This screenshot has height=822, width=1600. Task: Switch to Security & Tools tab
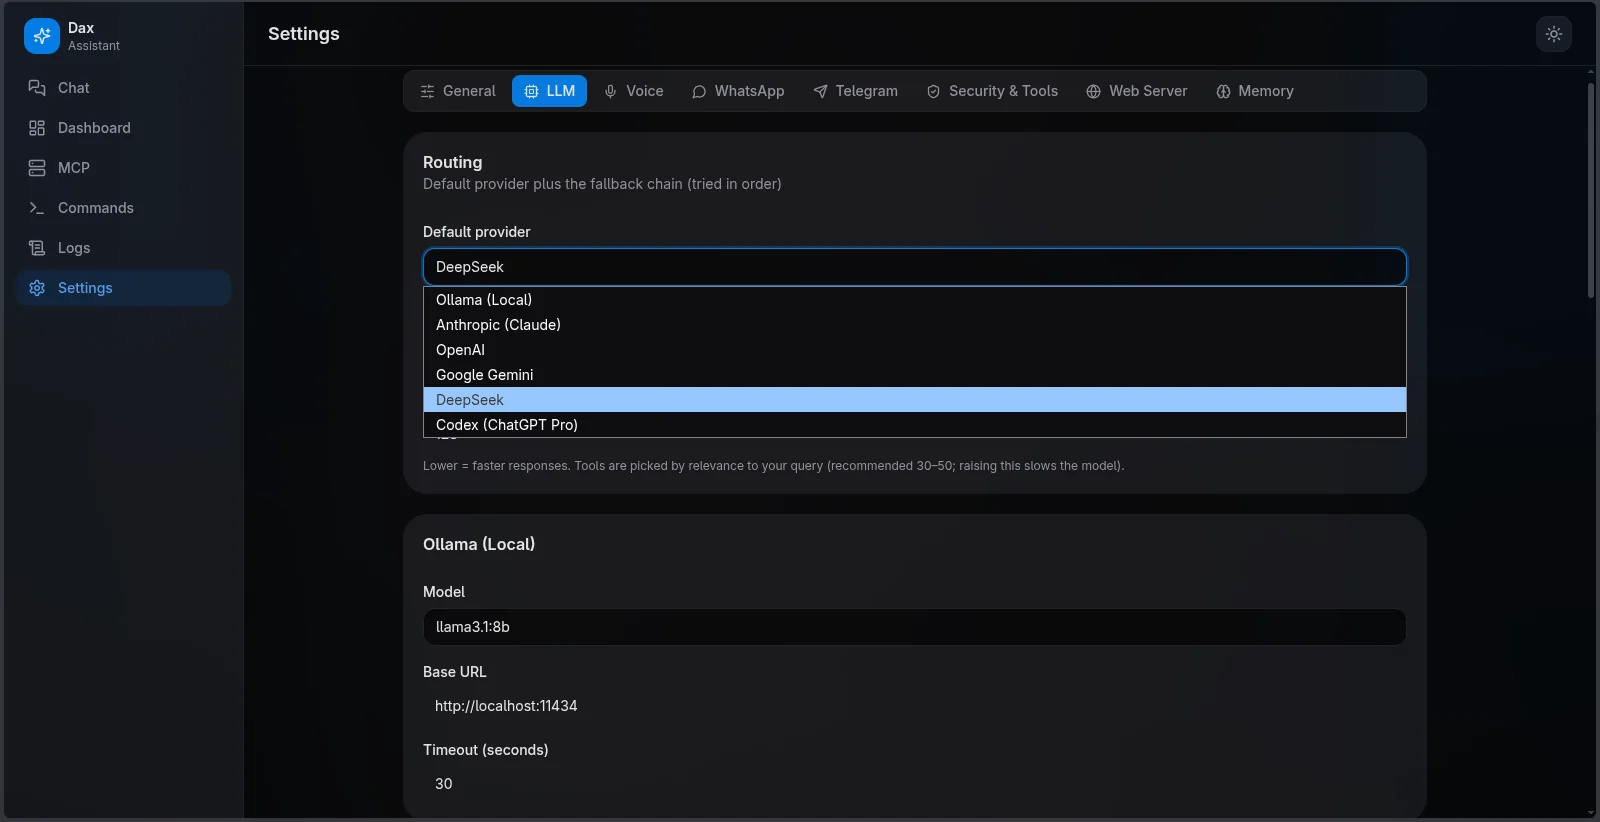(992, 91)
